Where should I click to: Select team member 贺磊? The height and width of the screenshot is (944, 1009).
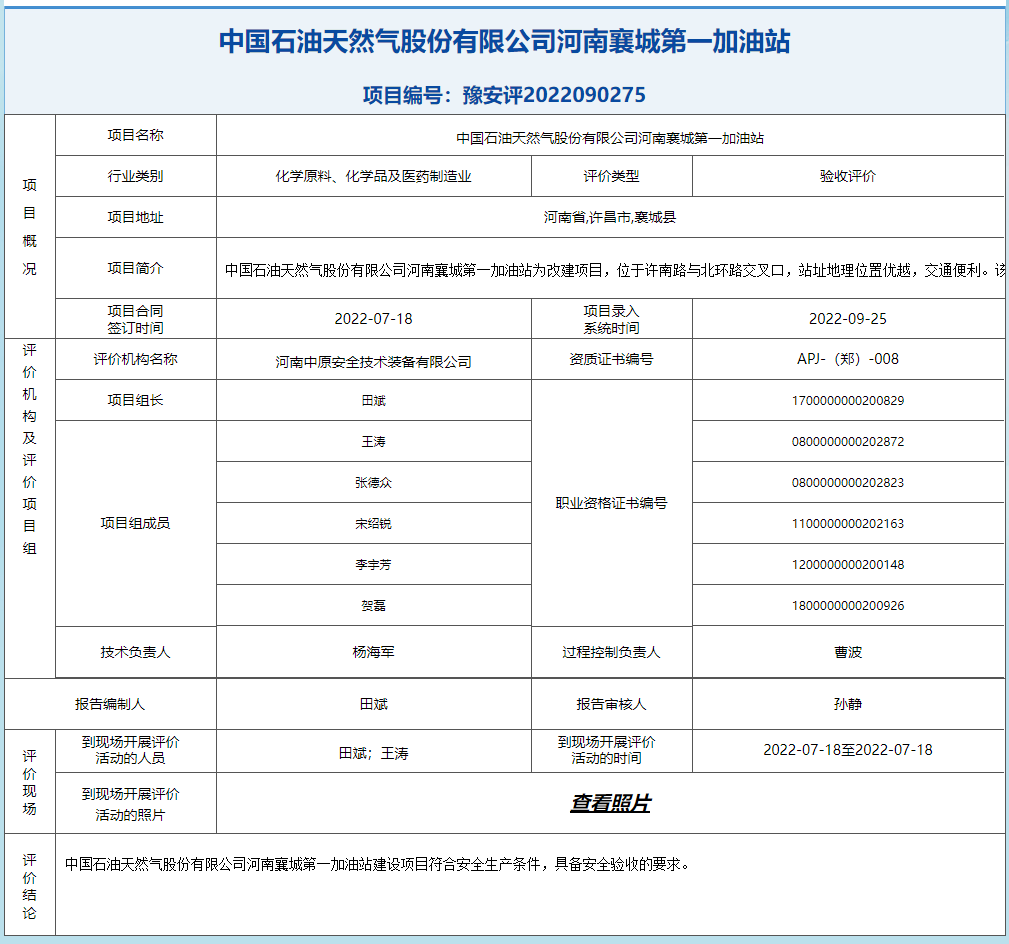click(x=373, y=606)
